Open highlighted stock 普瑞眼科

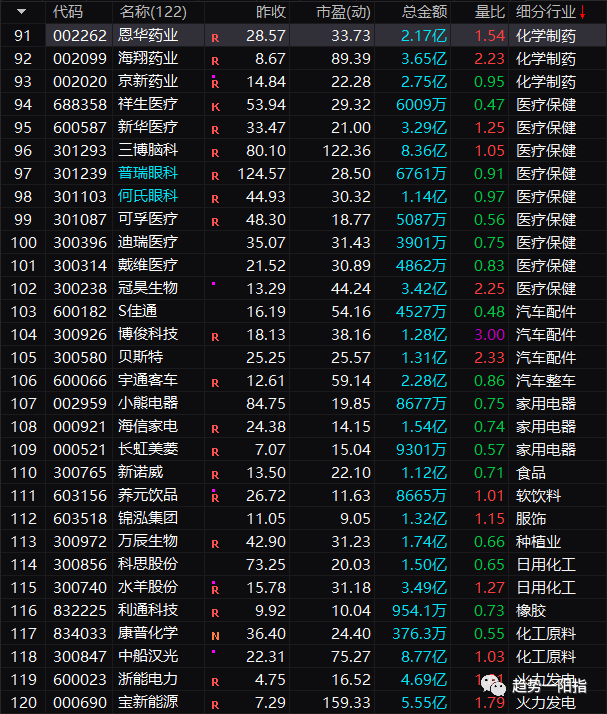(148, 173)
